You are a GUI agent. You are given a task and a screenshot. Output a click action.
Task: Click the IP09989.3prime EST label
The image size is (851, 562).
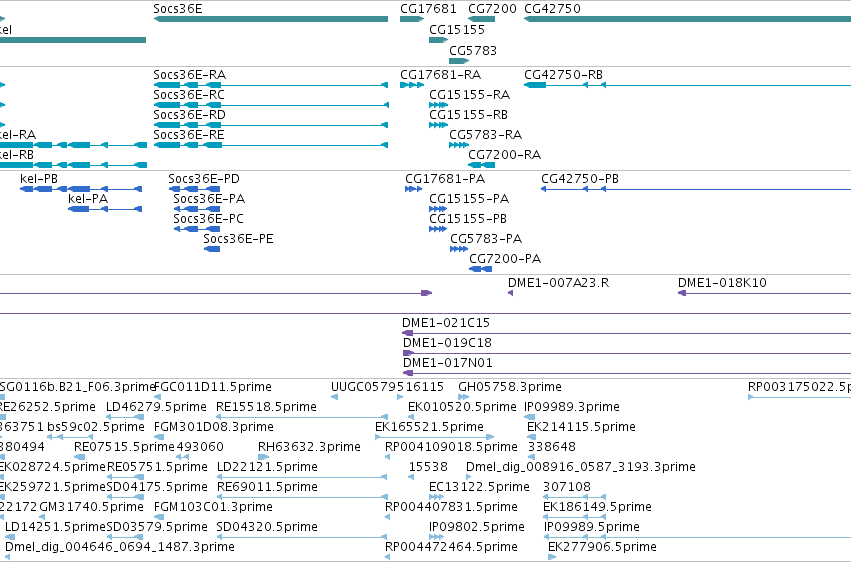click(571, 407)
